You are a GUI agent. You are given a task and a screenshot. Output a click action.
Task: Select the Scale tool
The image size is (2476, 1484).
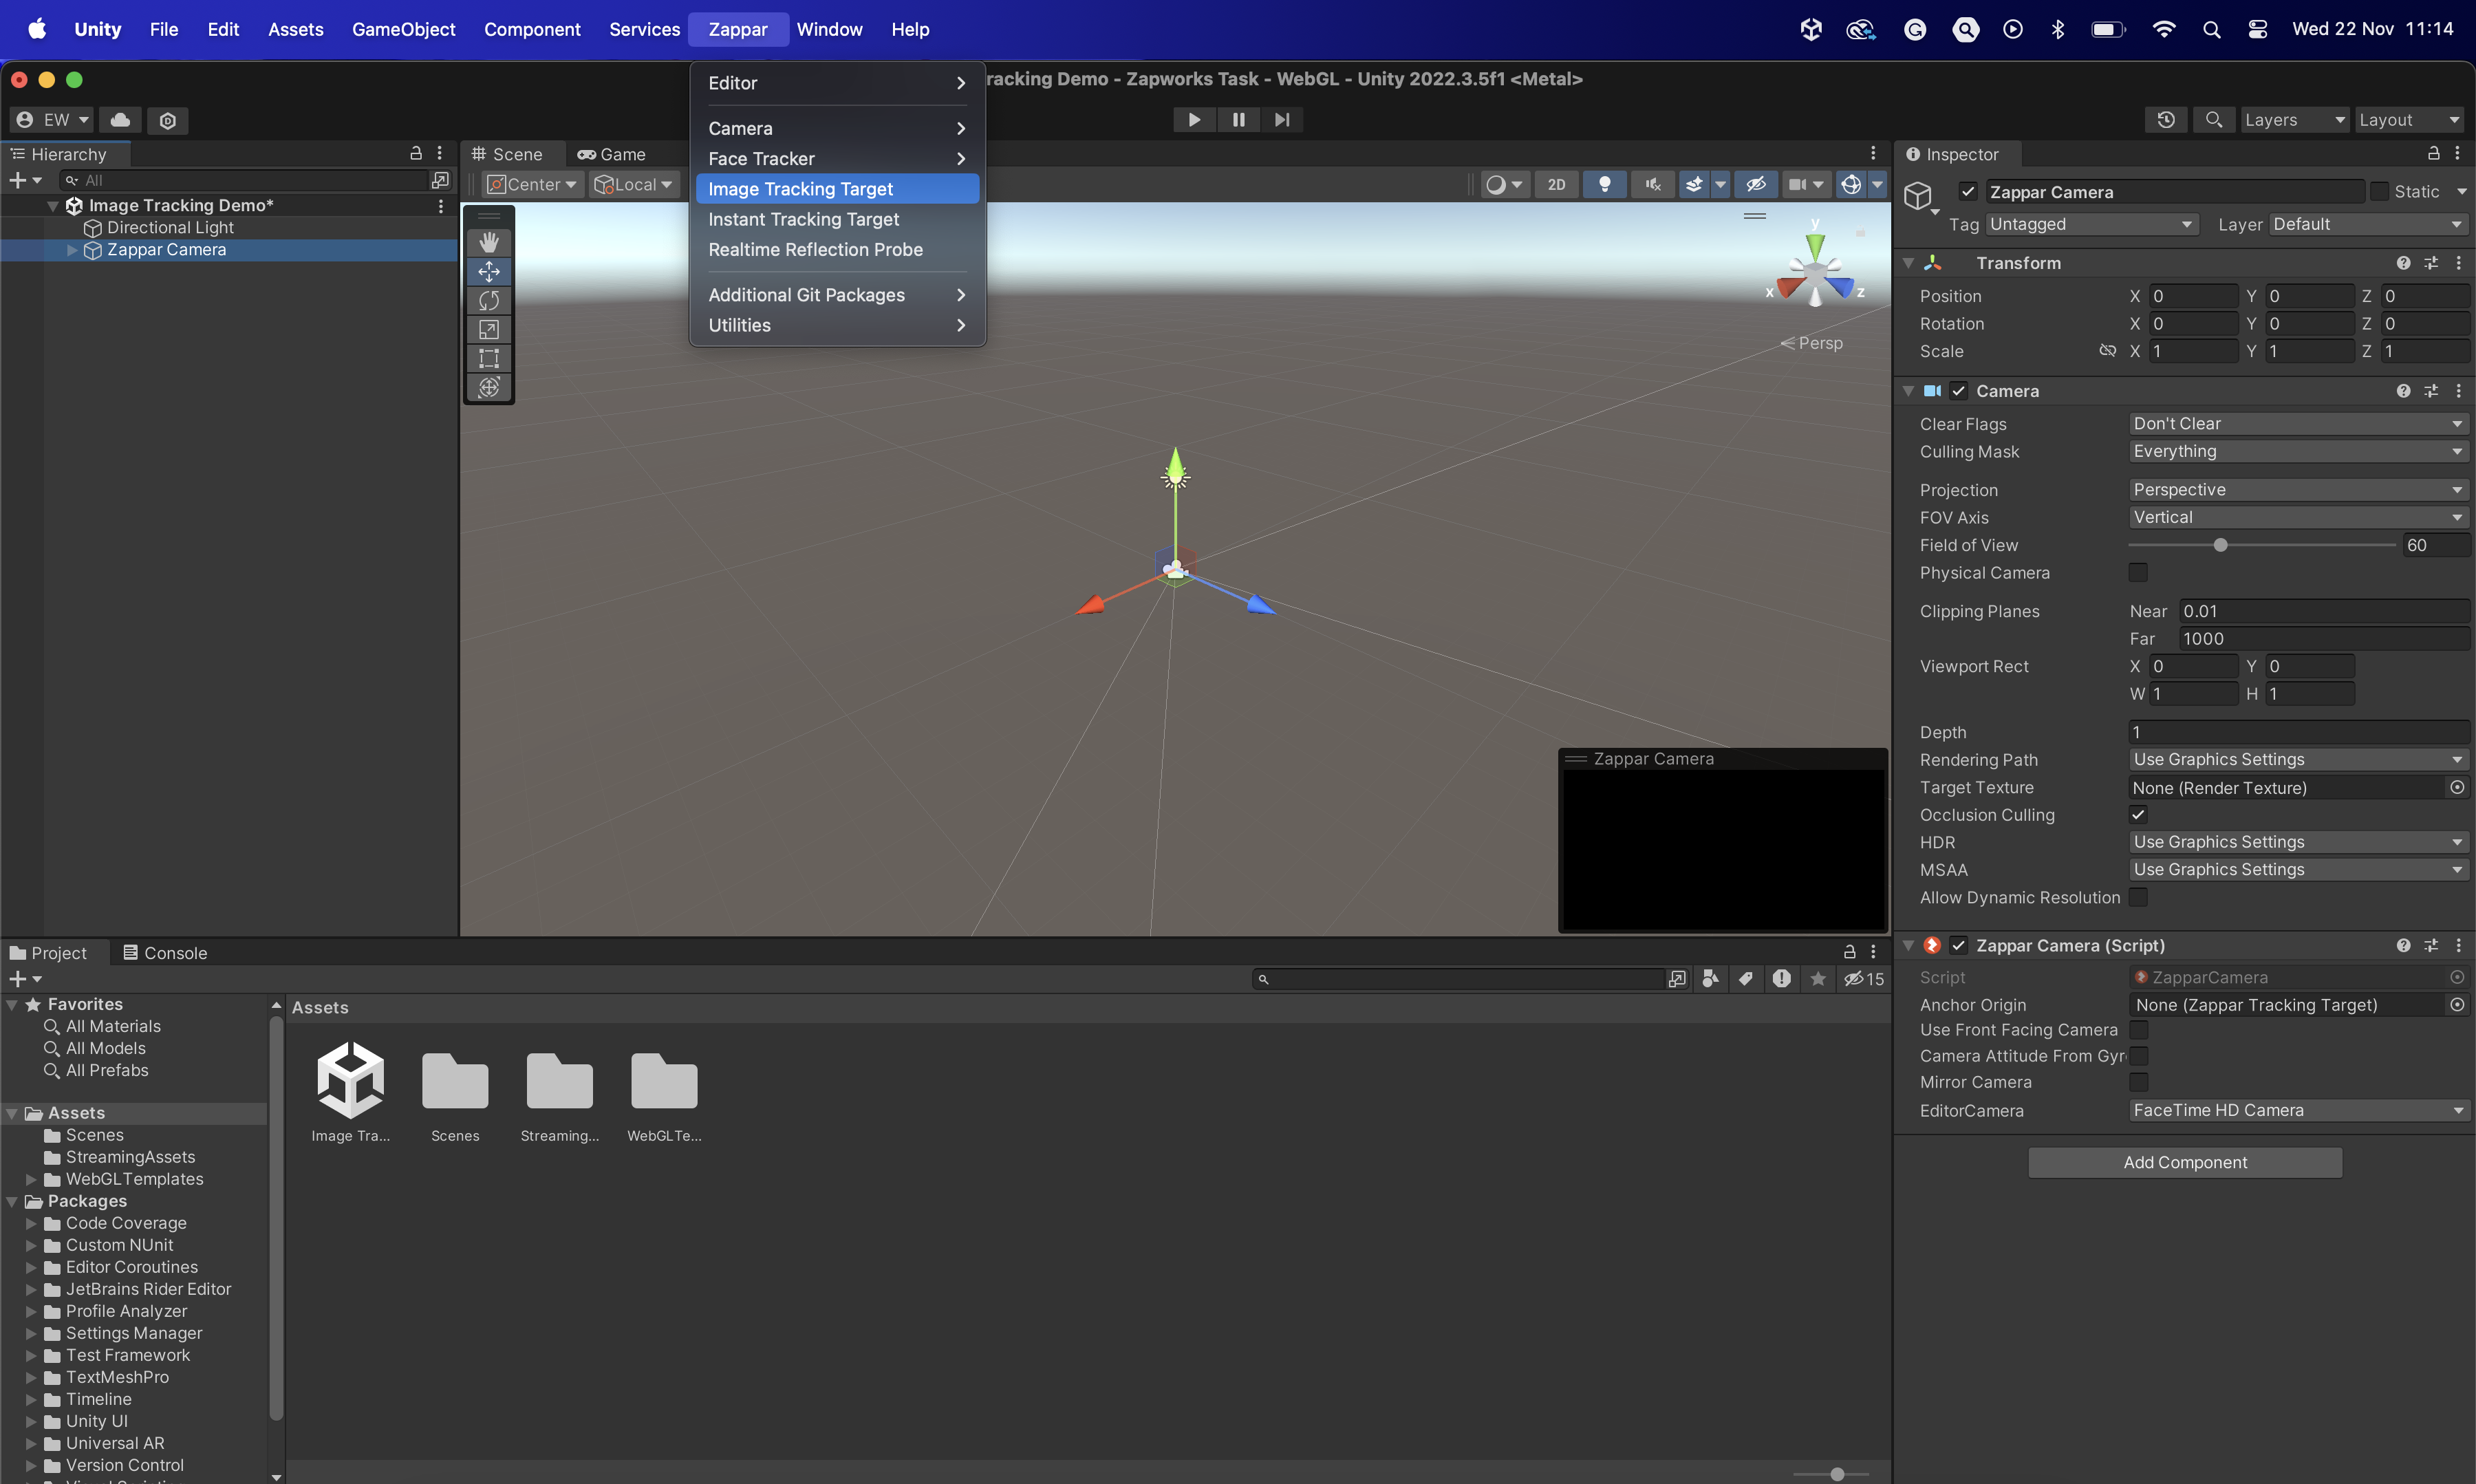pyautogui.click(x=488, y=329)
